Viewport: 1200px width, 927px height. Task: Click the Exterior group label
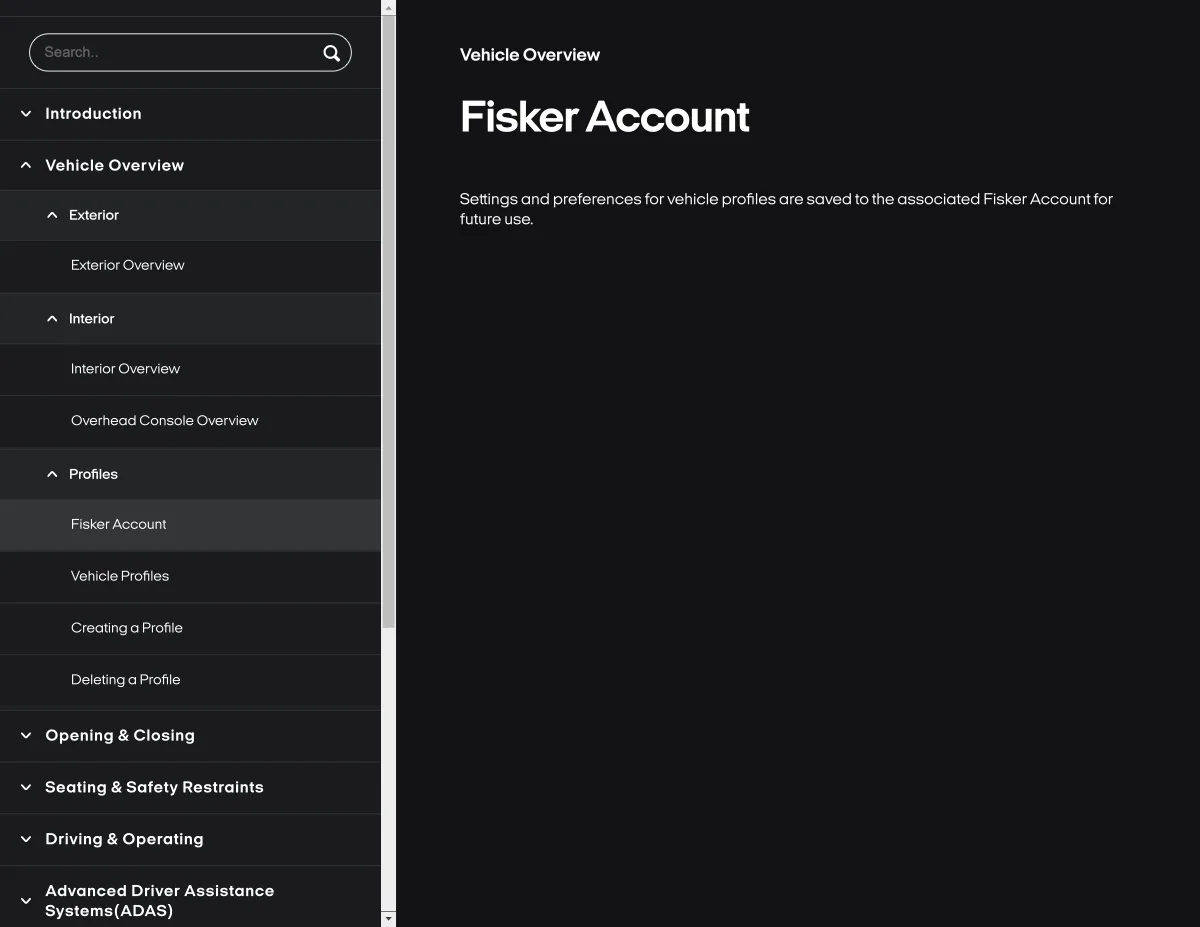pyautogui.click(x=94, y=215)
